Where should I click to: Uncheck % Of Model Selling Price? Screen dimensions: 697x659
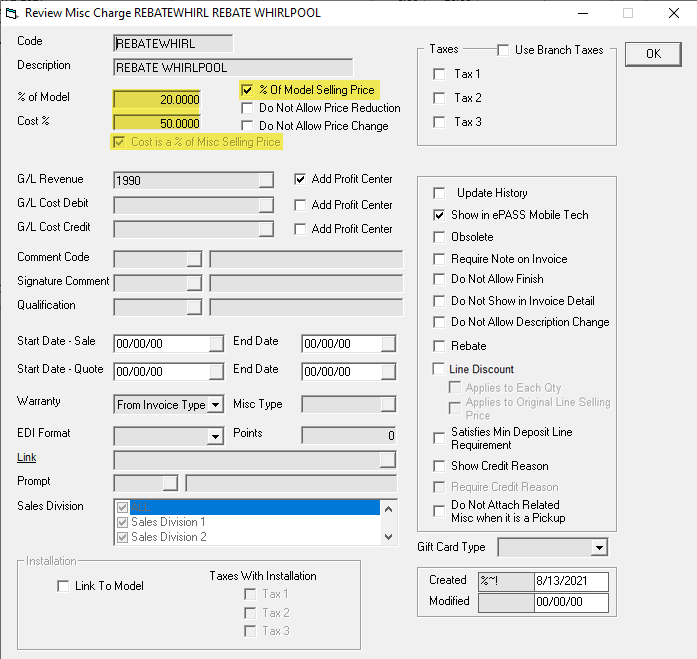(248, 90)
